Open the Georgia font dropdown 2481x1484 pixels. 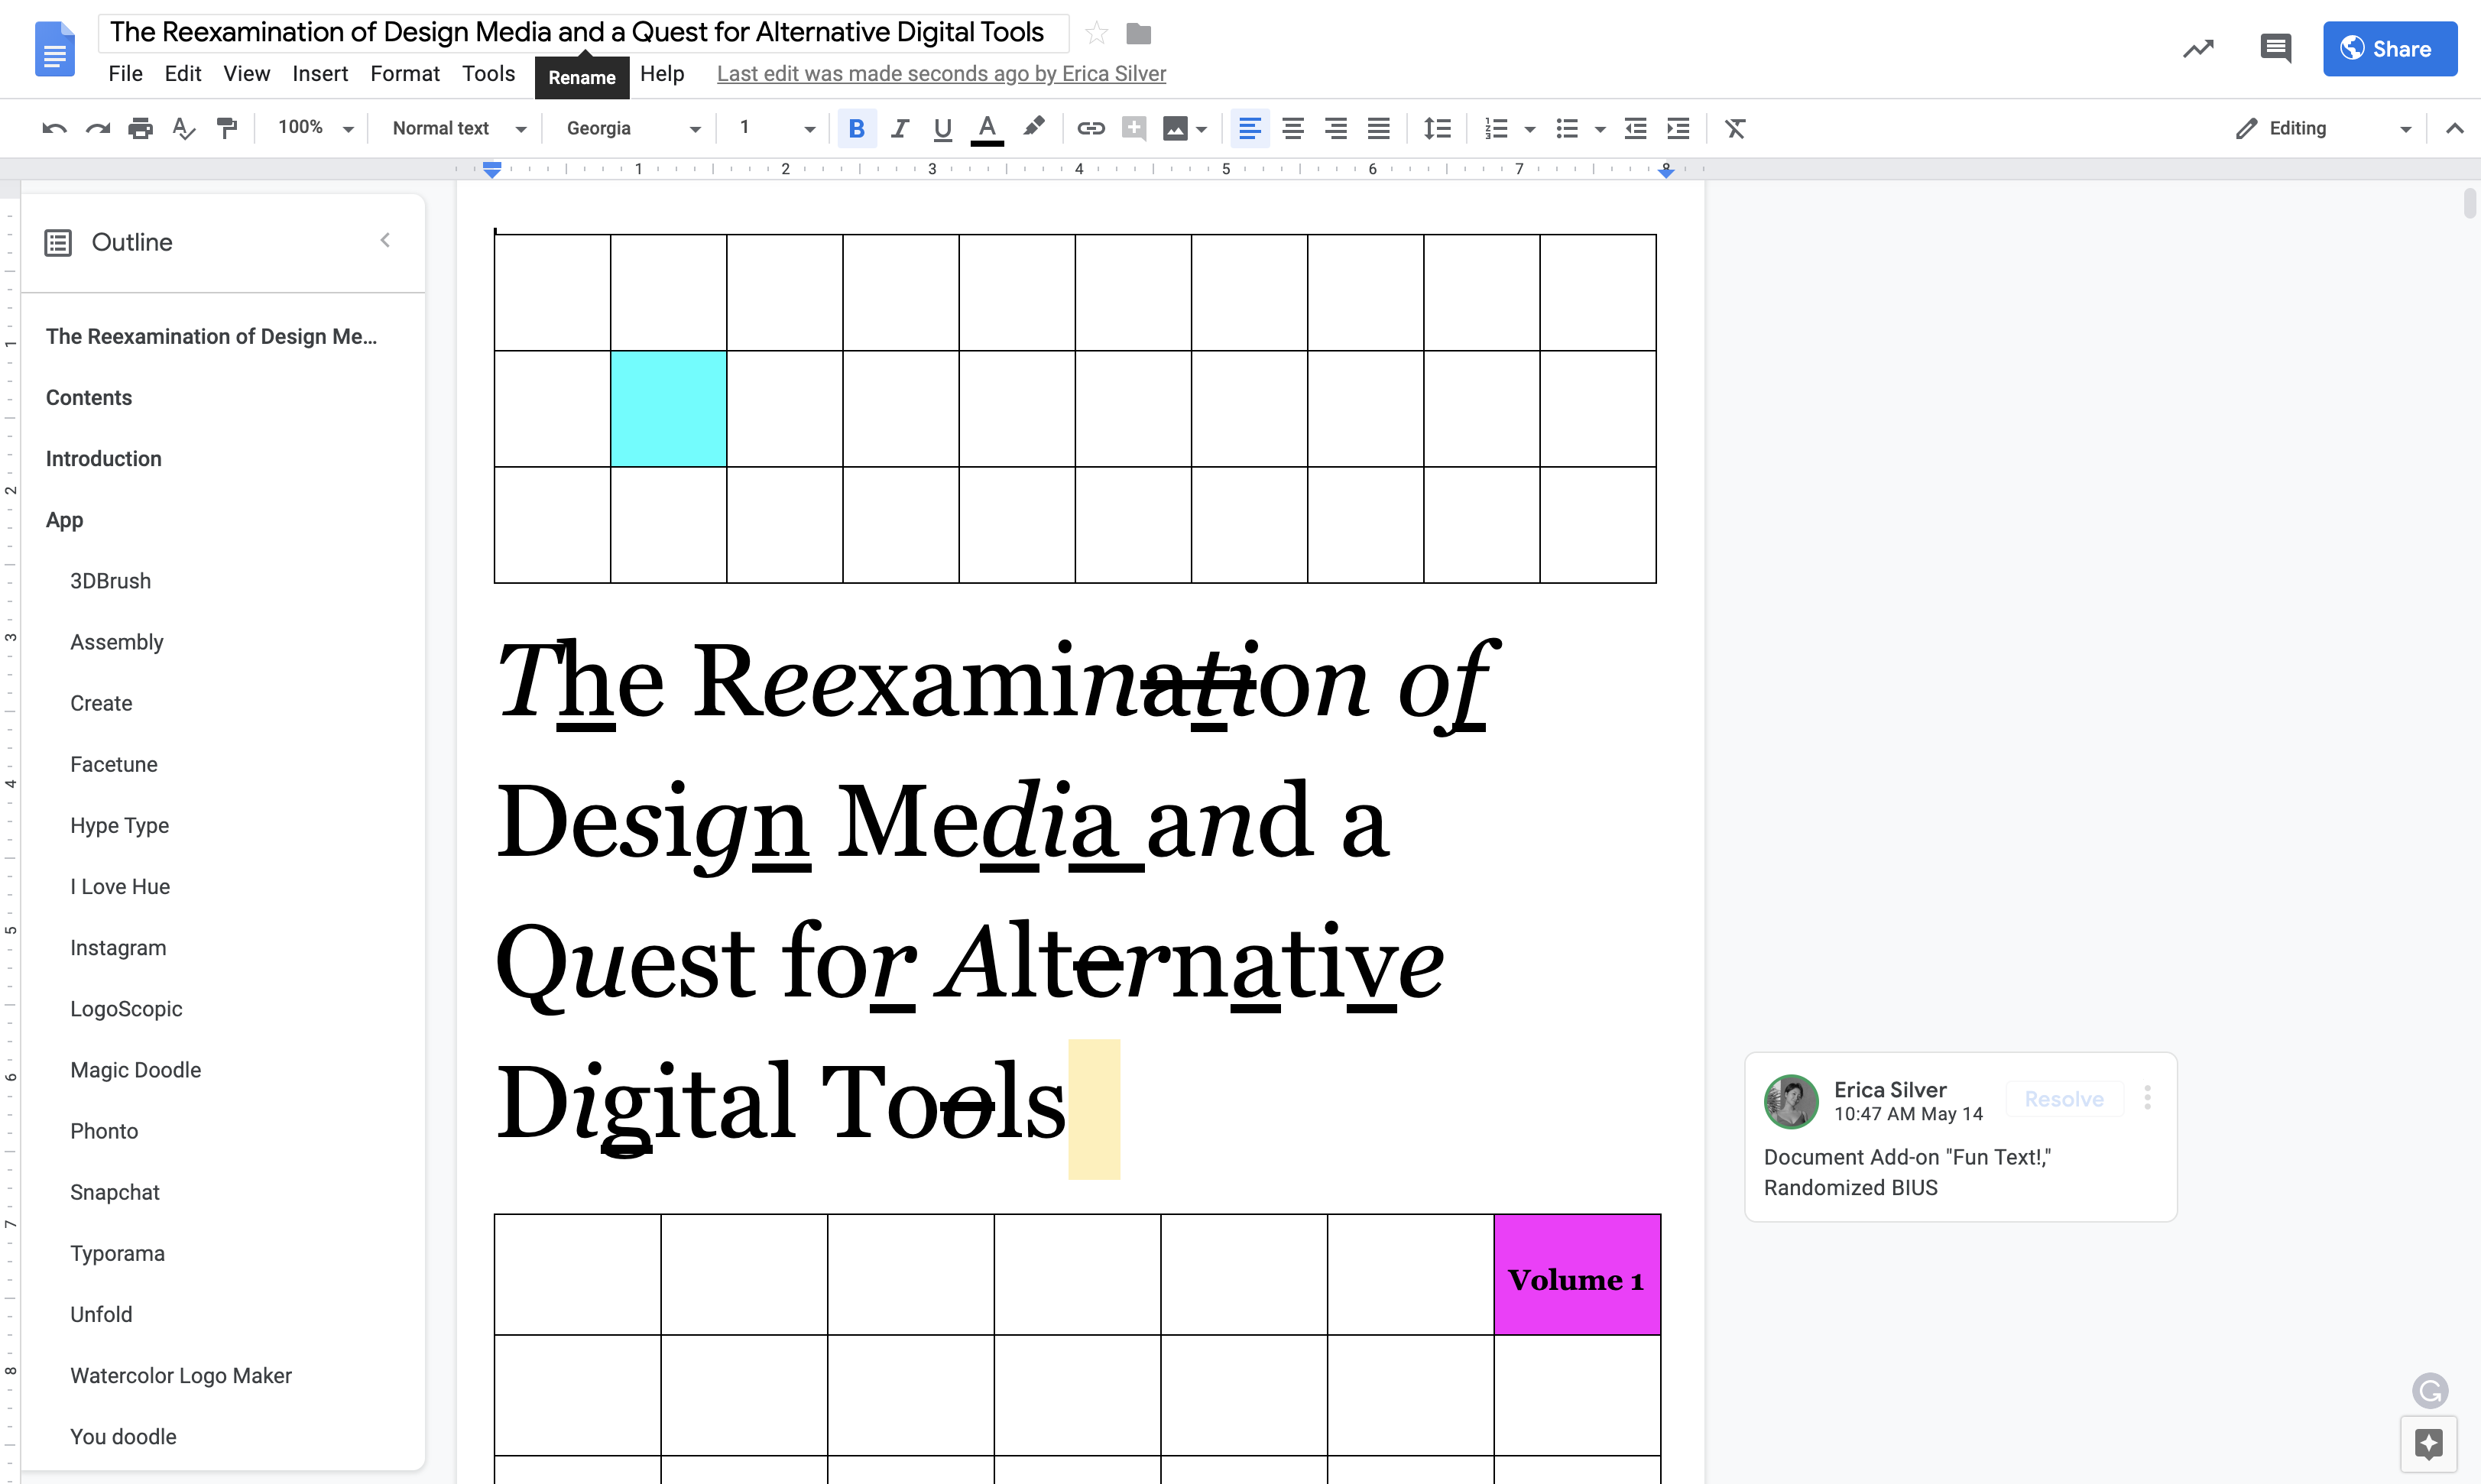coord(633,128)
